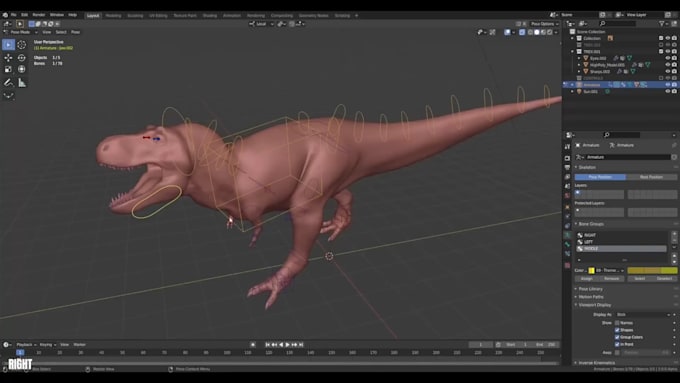Image resolution: width=680 pixels, height=383 pixels.
Task: Switch to the Animation workspace tab
Action: [x=232, y=16]
